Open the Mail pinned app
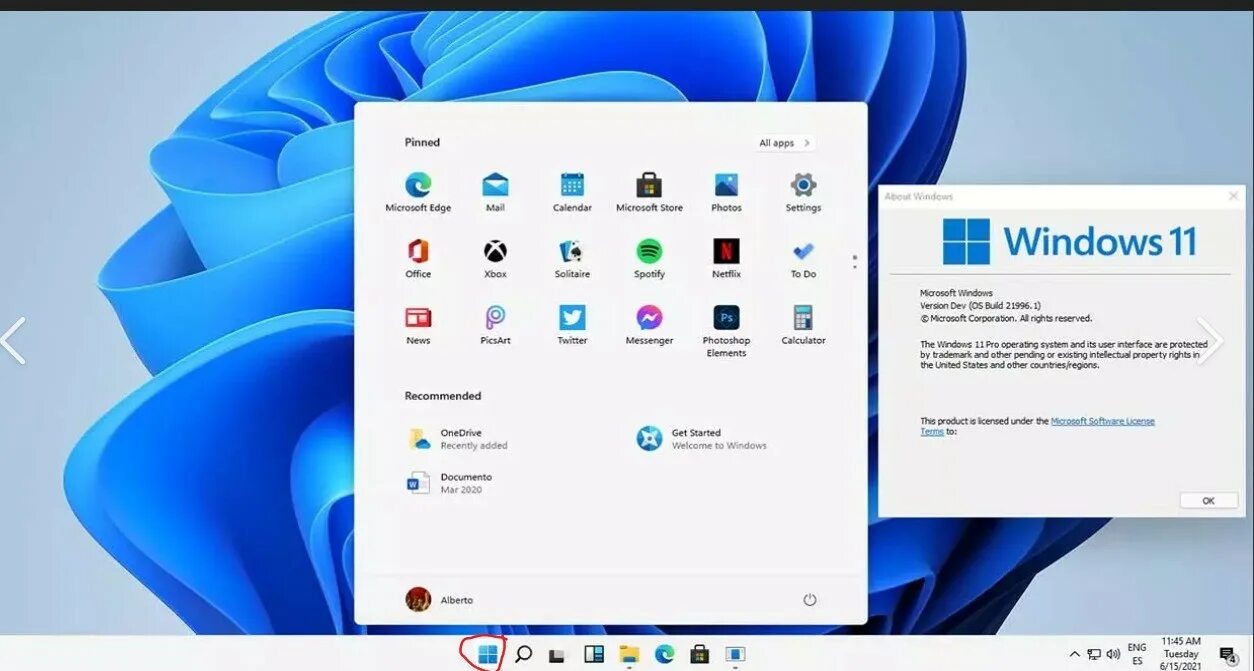Viewport: 1254px width, 671px height. pos(495,192)
